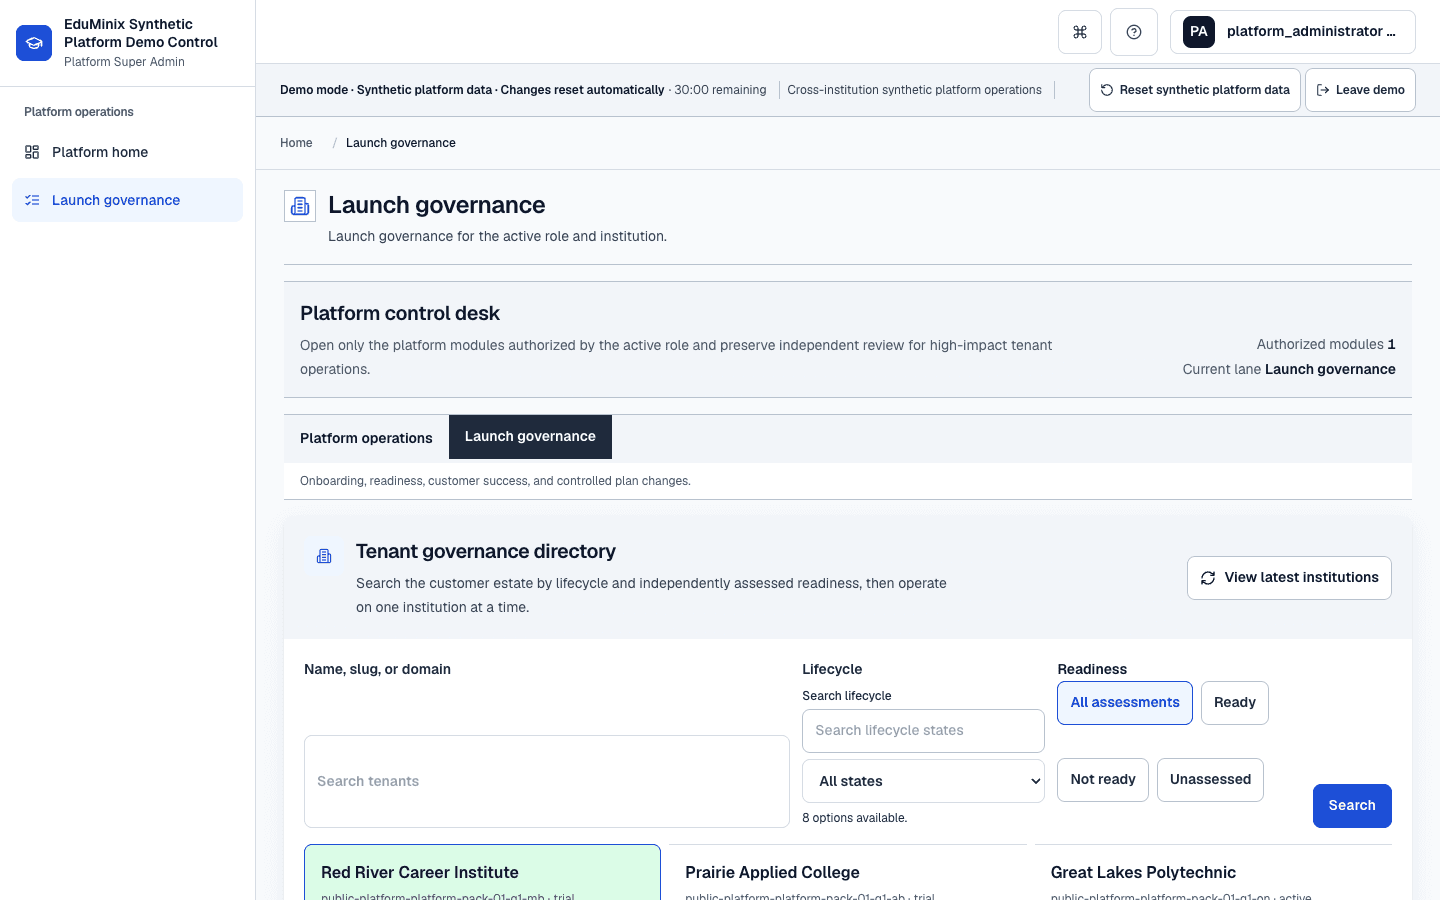
Task: Click the building icon beside Tenant governance directory
Action: (324, 556)
